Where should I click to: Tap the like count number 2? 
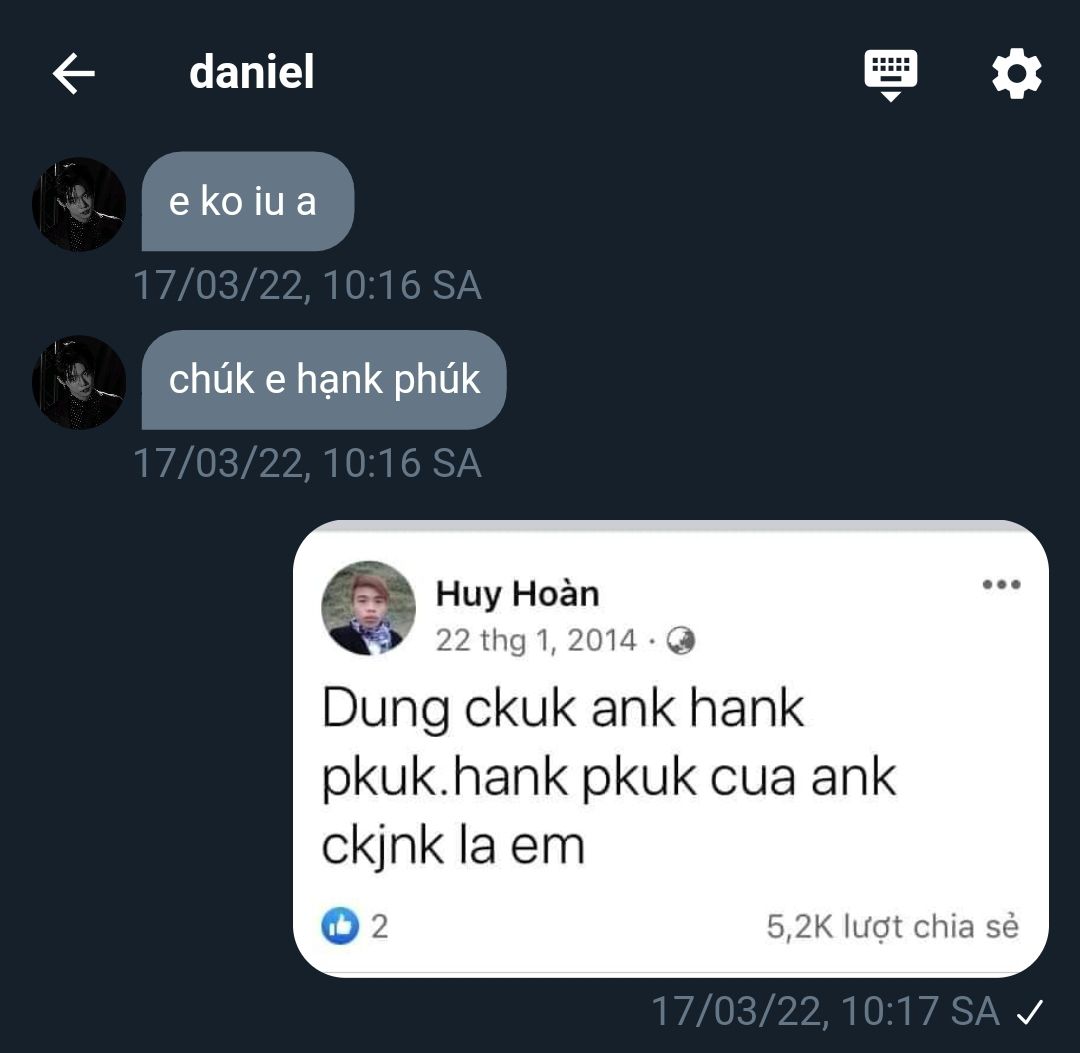click(x=380, y=926)
